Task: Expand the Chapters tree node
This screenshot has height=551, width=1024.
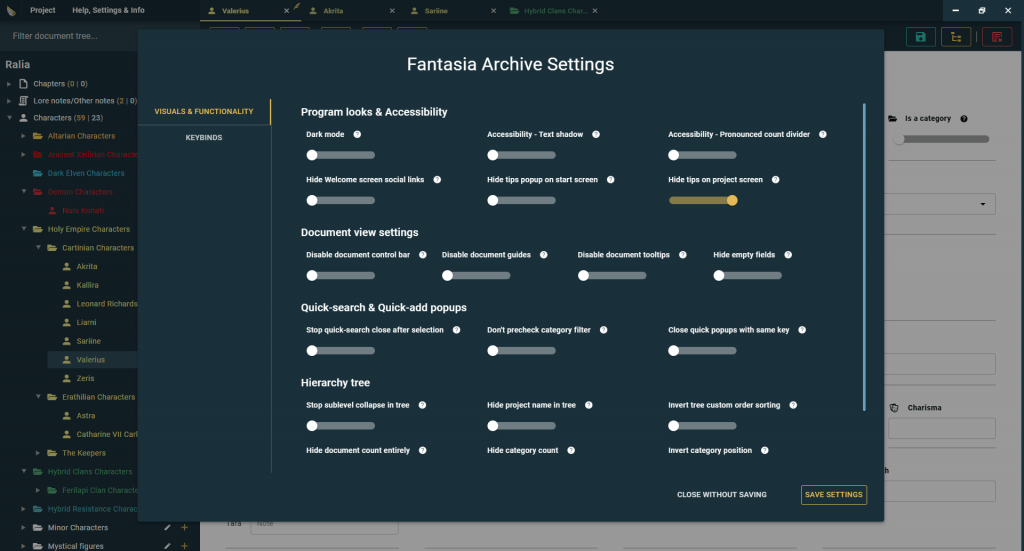Action: 10,84
